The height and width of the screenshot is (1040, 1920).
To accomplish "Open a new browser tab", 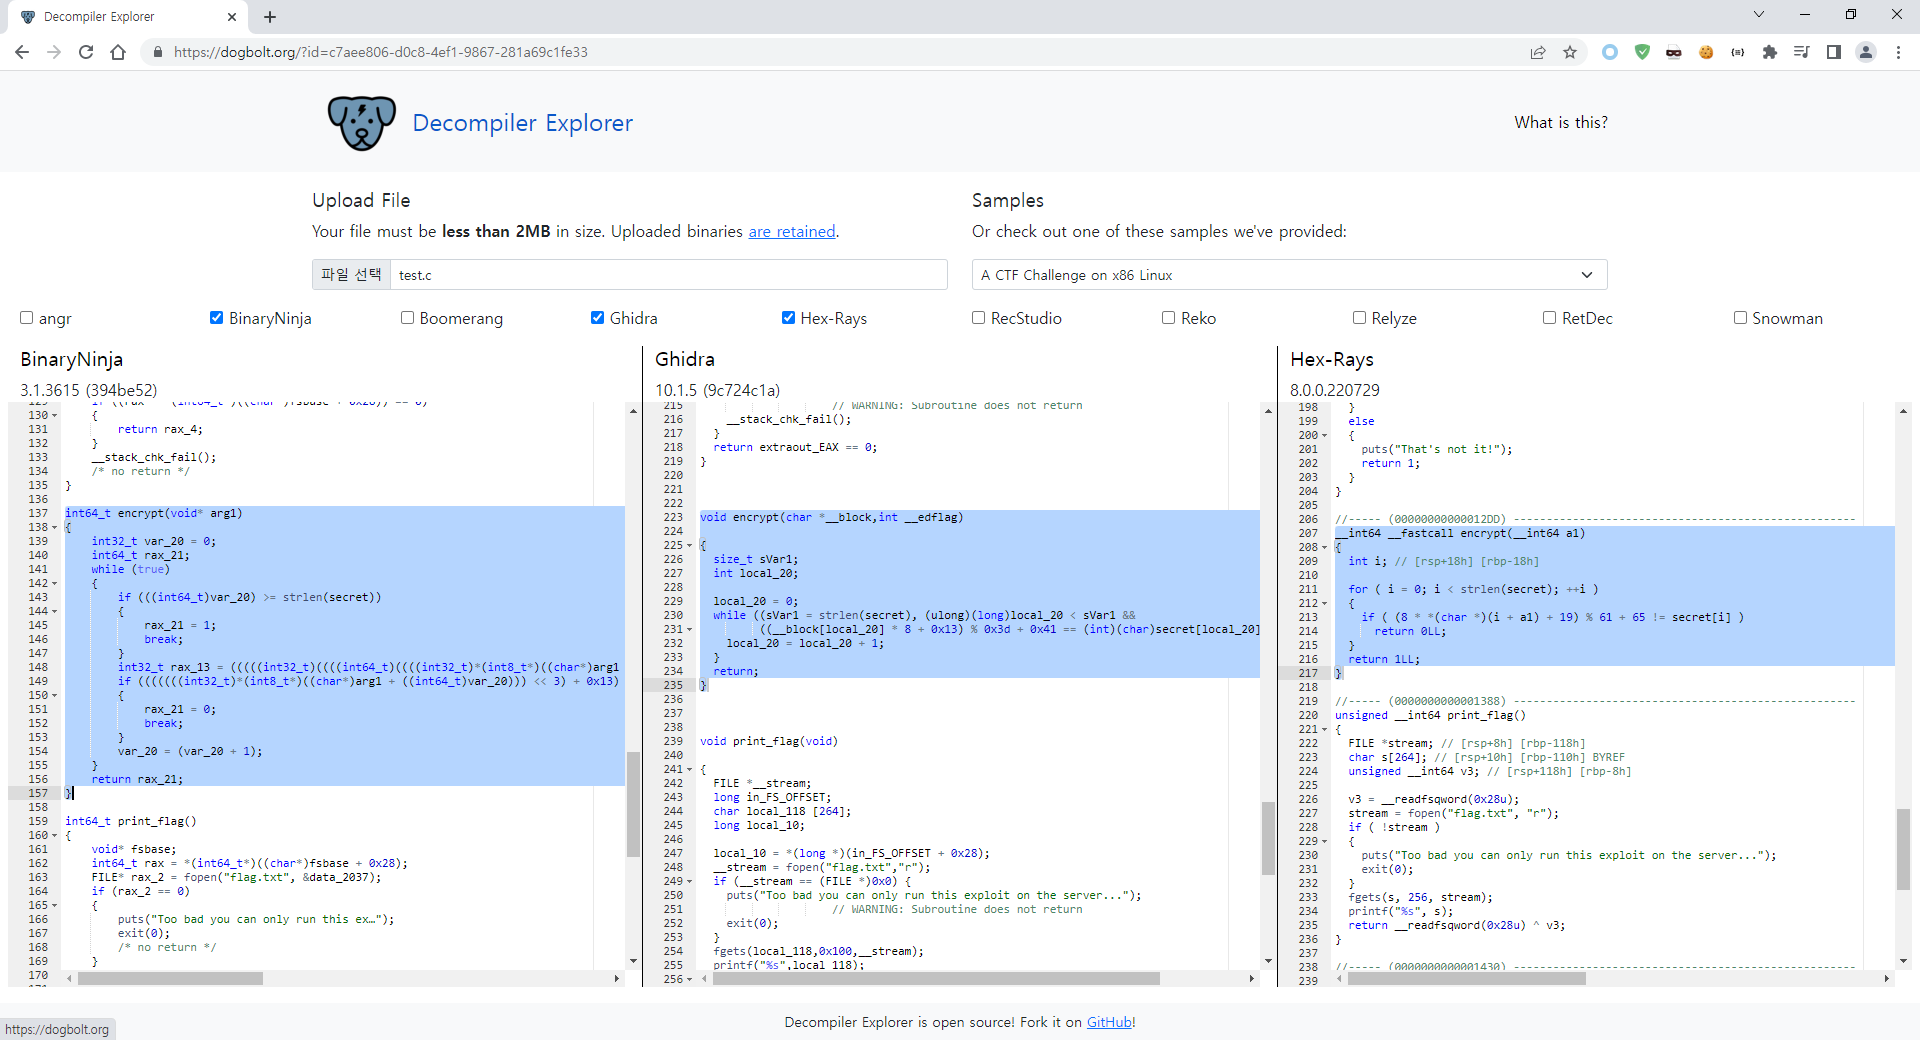I will click(270, 17).
